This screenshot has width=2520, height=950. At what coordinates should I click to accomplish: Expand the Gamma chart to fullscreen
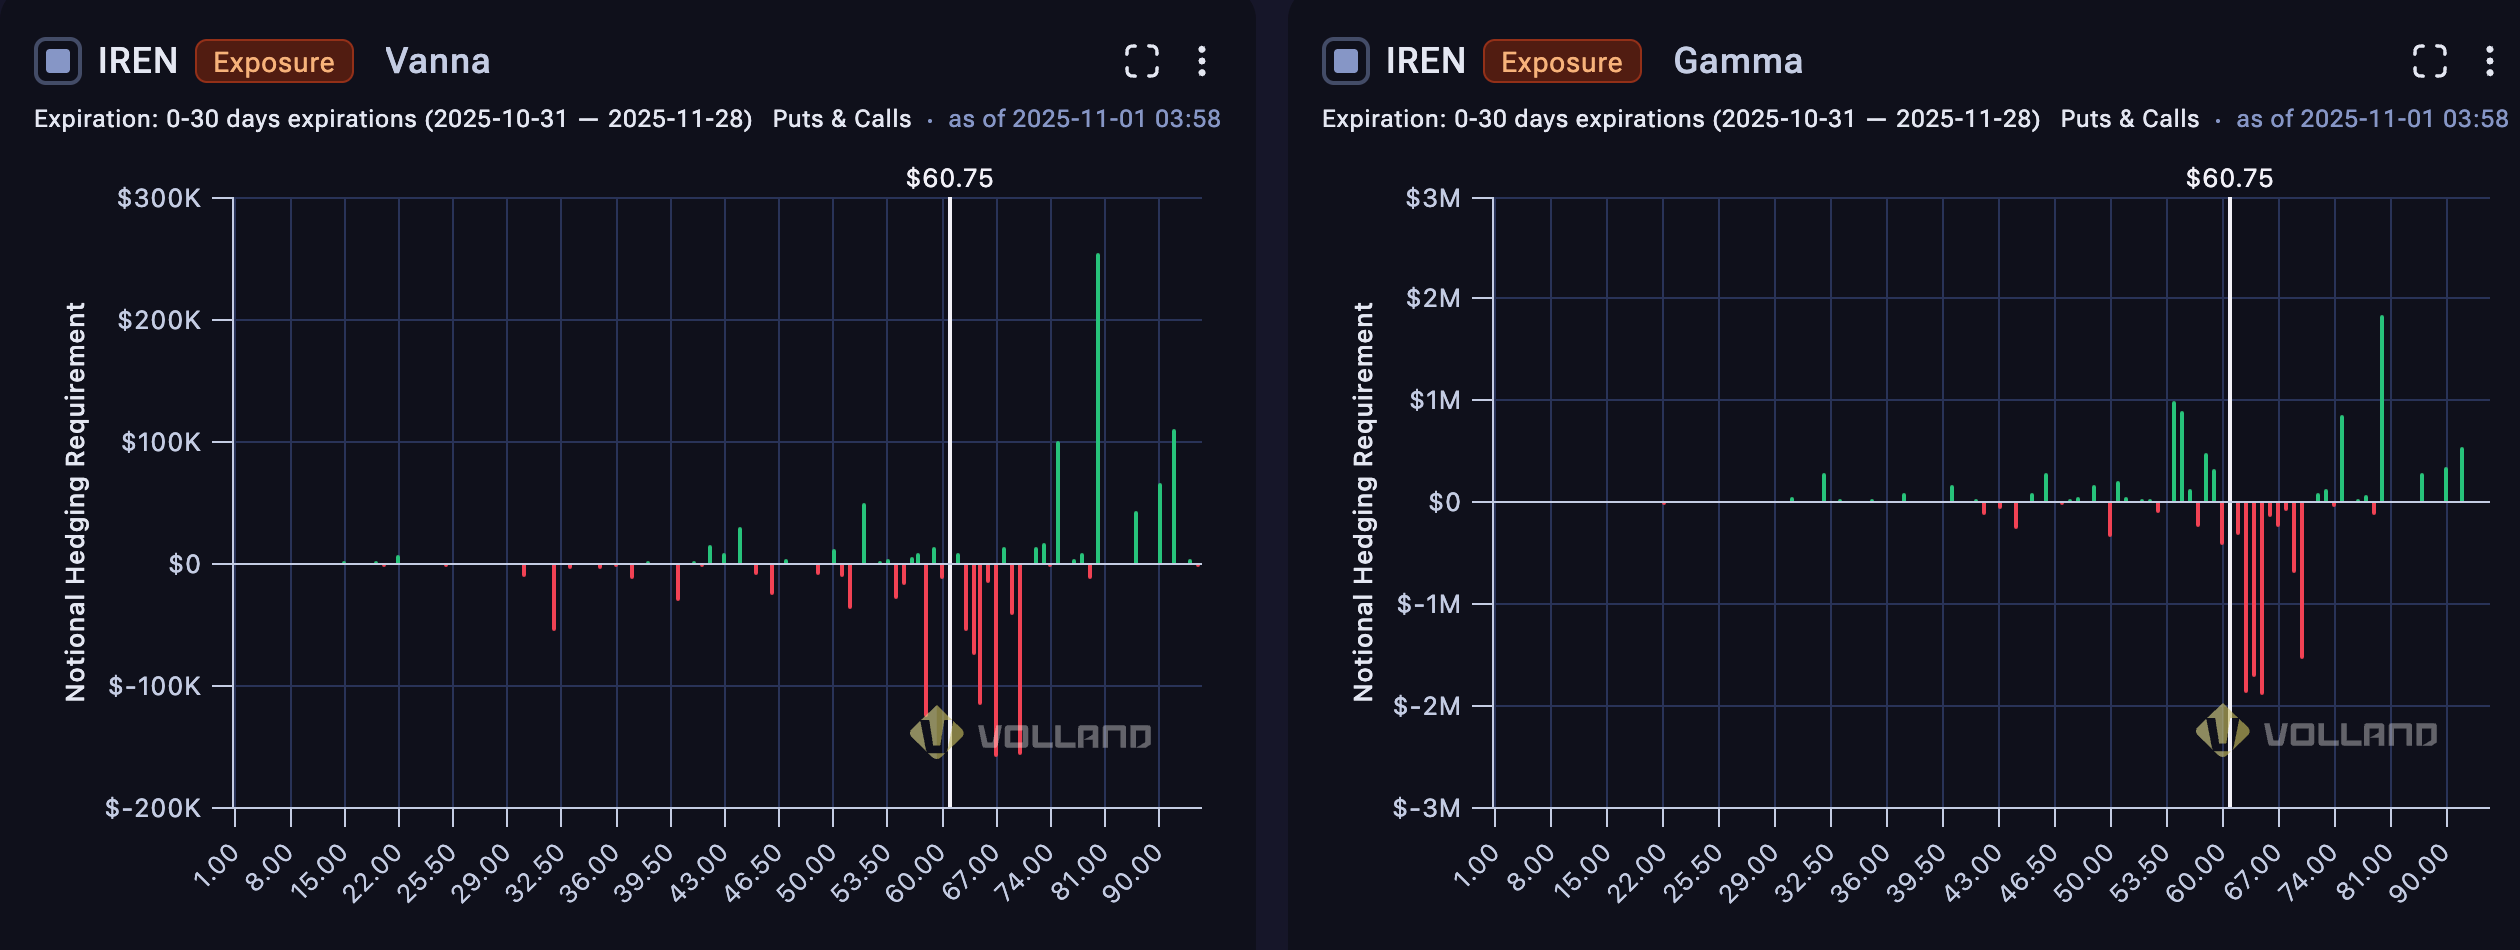pos(2430,61)
